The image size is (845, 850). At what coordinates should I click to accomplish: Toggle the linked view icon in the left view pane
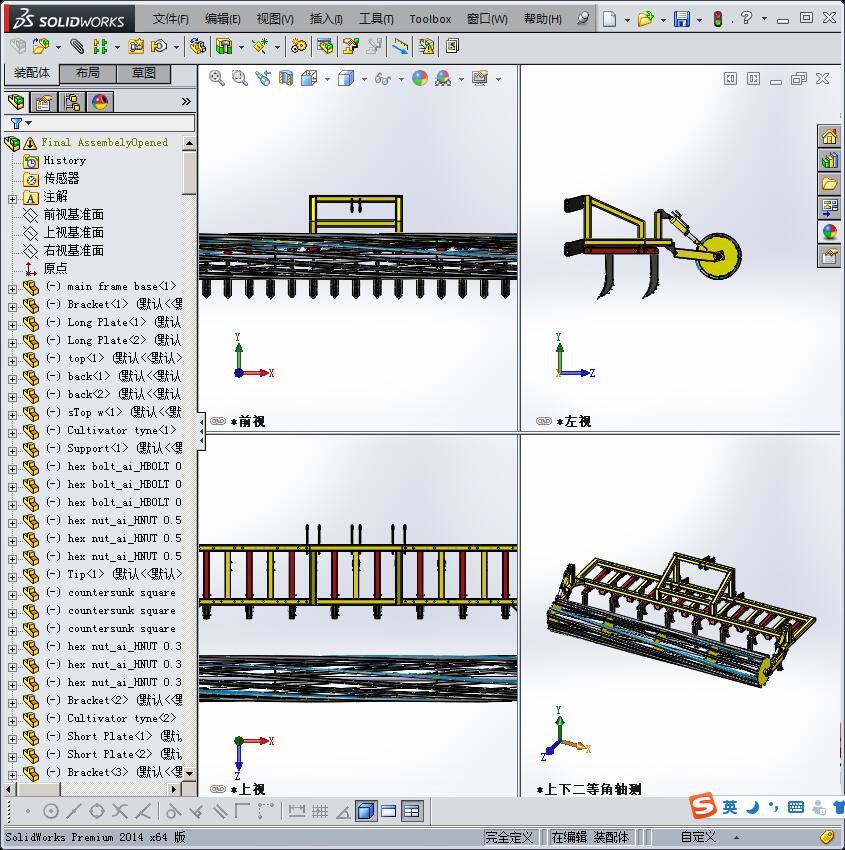point(544,421)
